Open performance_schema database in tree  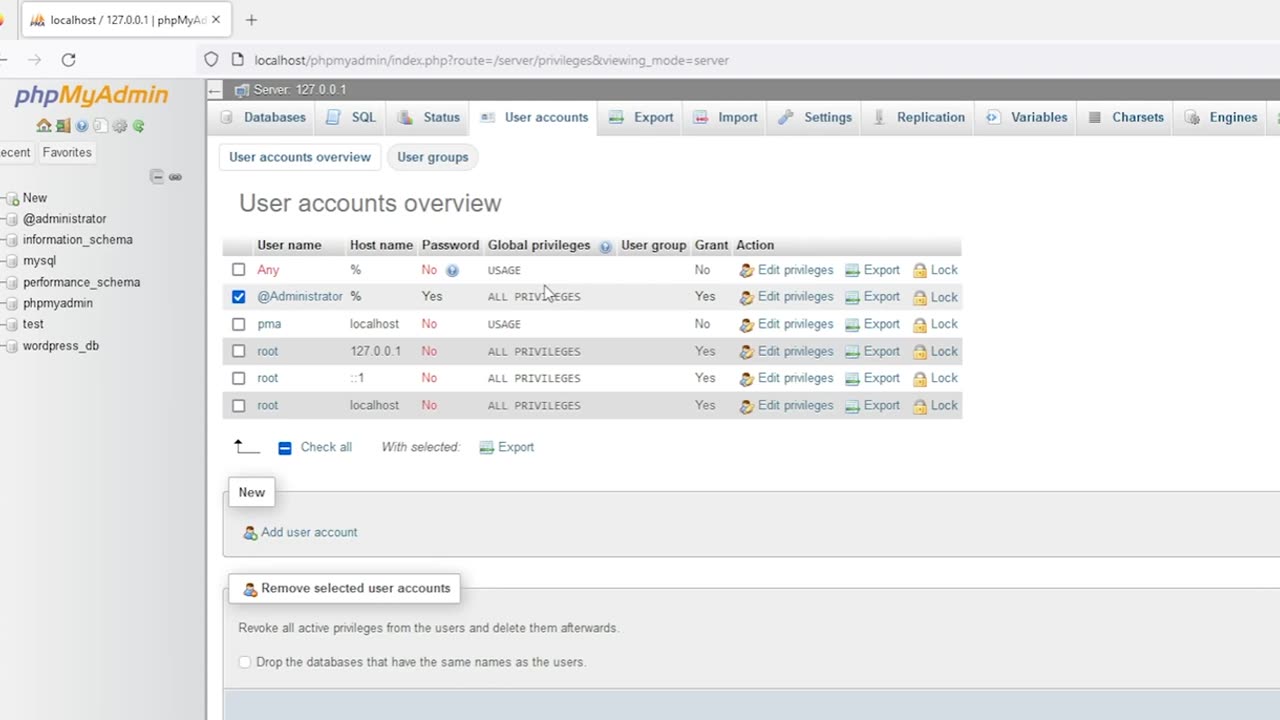pyautogui.click(x=82, y=282)
